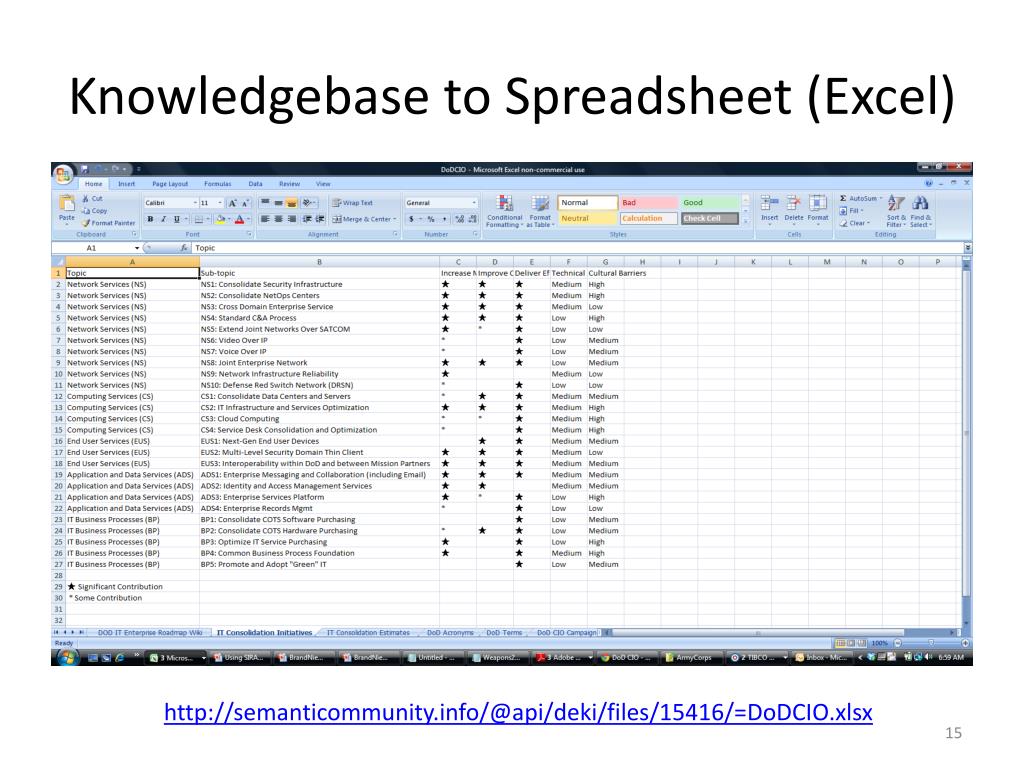Click the Top Align icon
The height and width of the screenshot is (768, 1024).
pyautogui.click(x=265, y=203)
